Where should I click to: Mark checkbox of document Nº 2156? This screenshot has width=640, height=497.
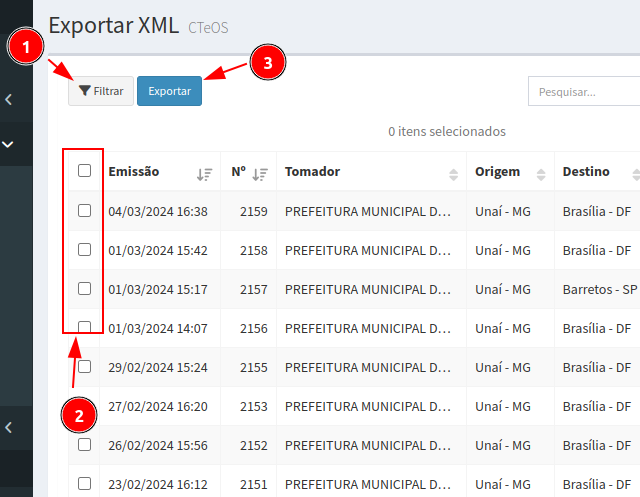click(85, 328)
